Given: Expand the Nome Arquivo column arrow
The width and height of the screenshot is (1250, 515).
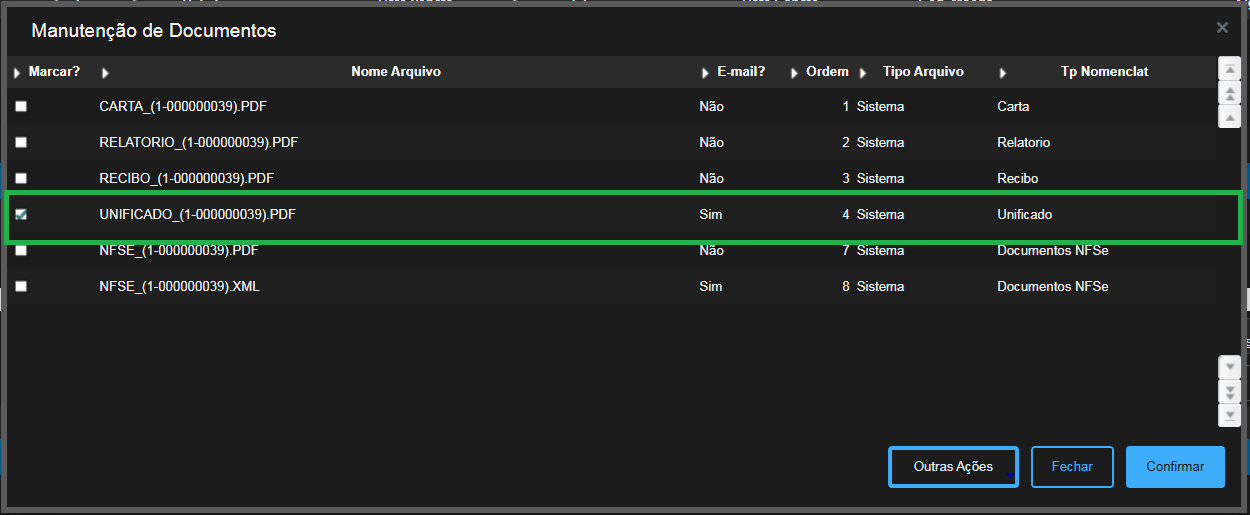Looking at the screenshot, I should (106, 73).
